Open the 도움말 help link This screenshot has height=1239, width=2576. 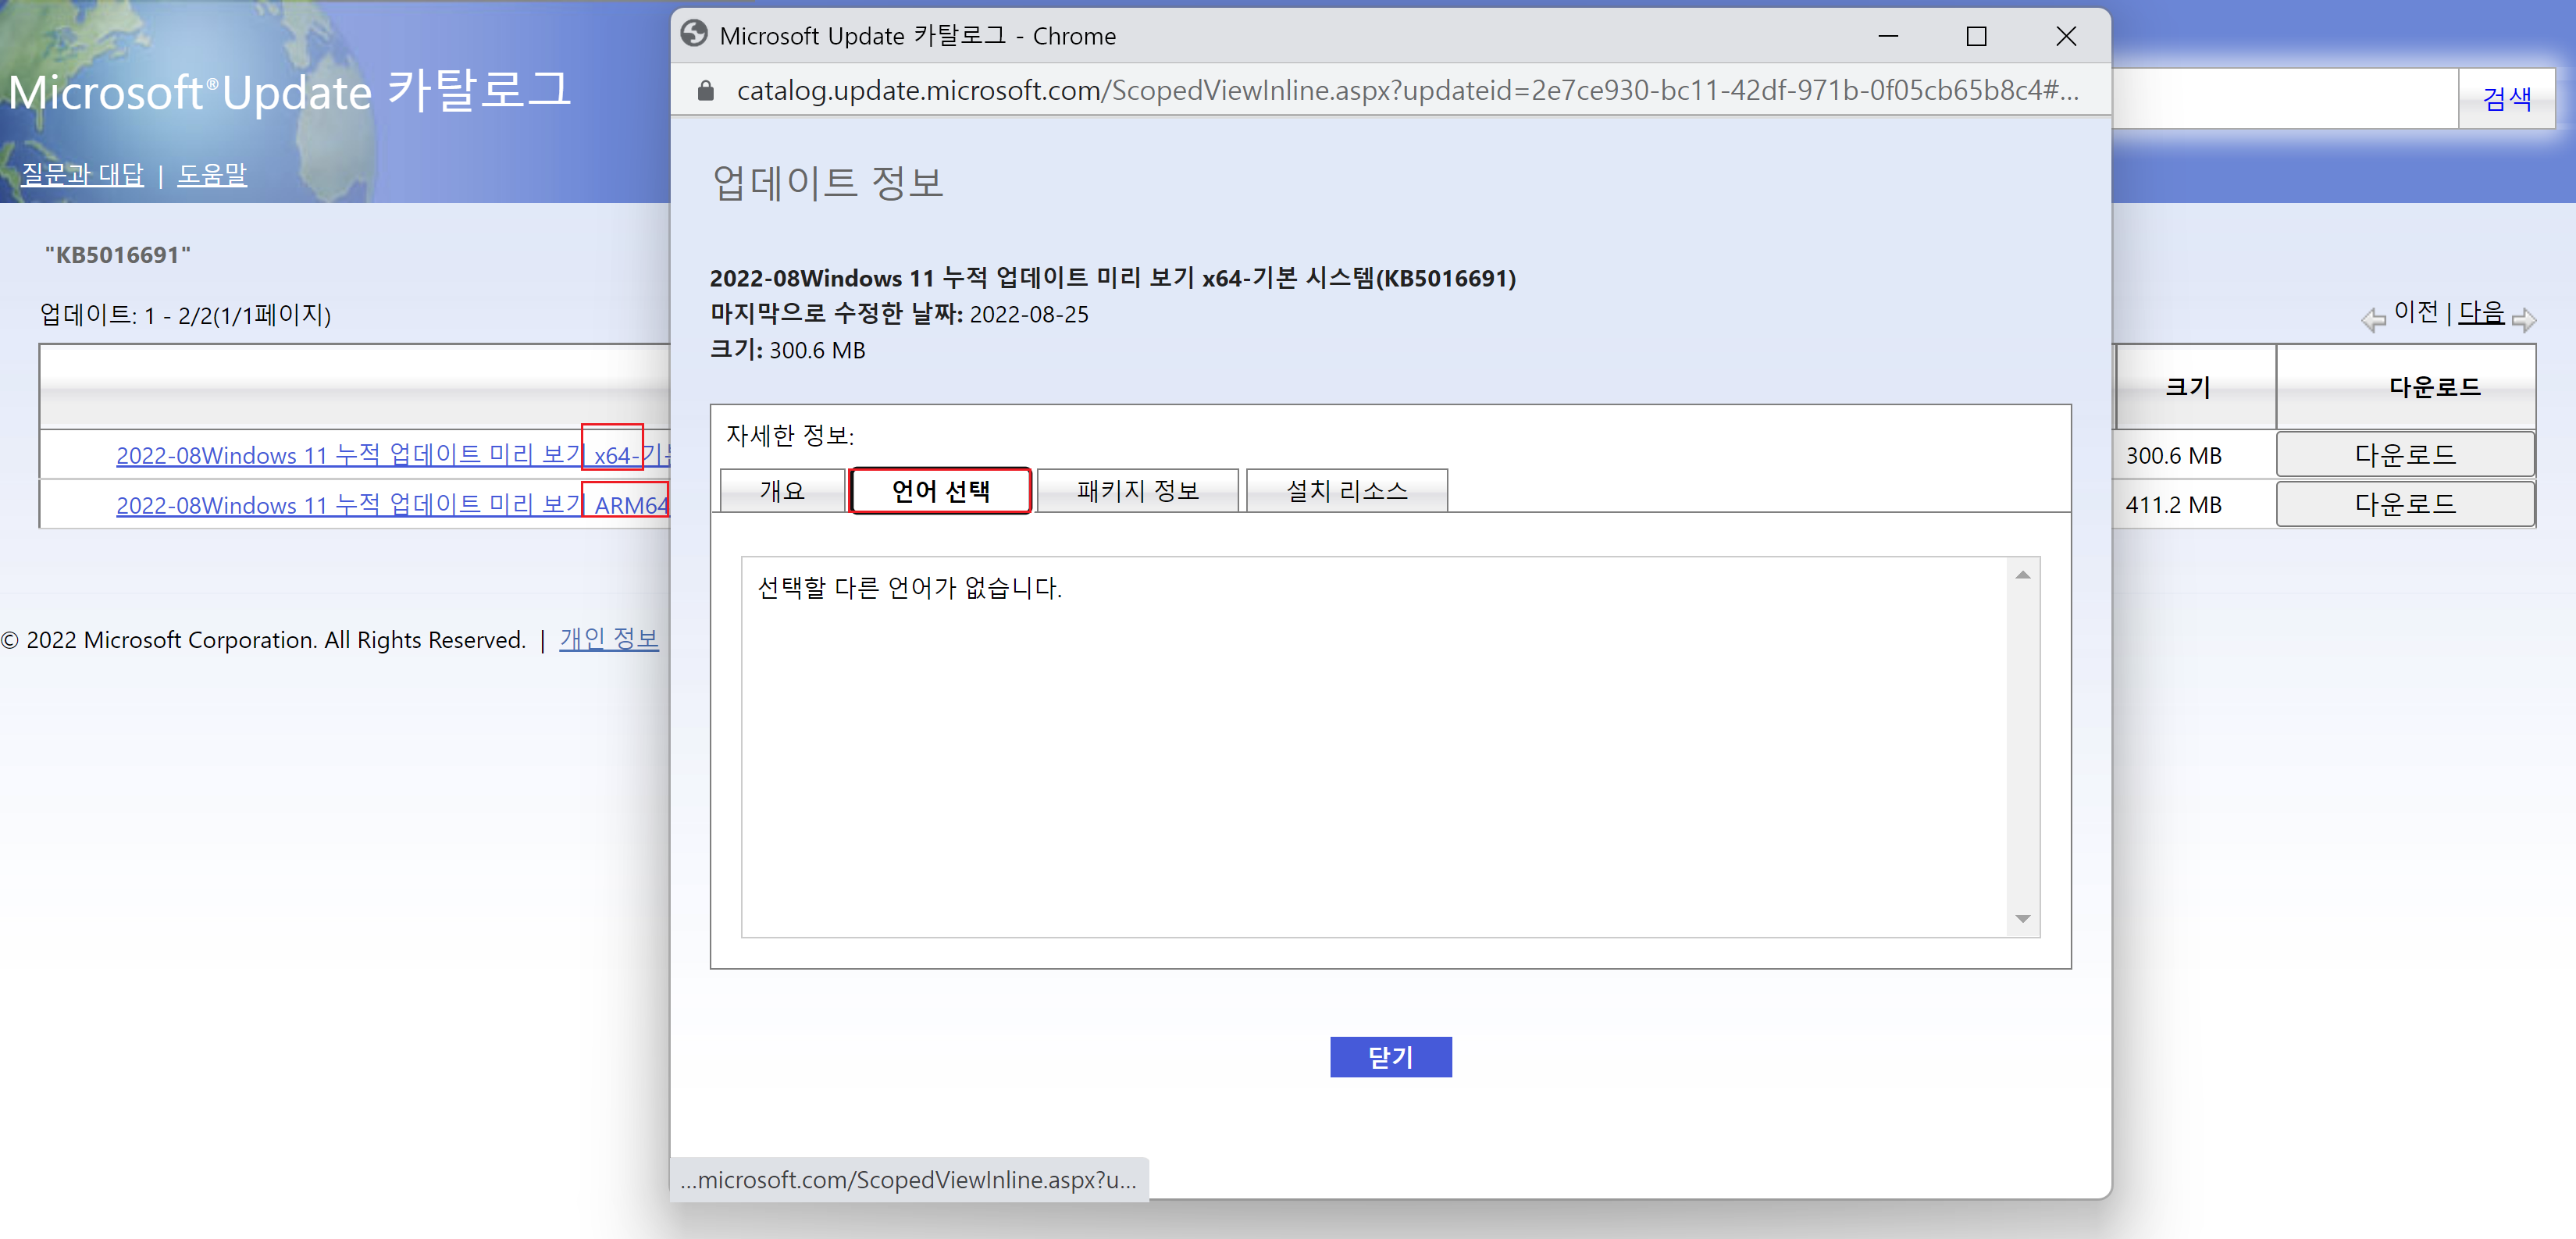point(212,175)
